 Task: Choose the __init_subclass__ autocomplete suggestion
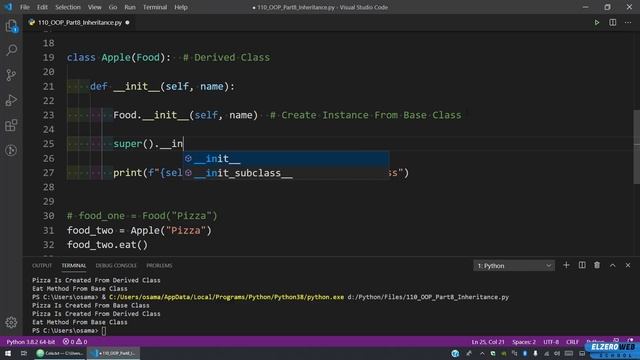[285, 173]
